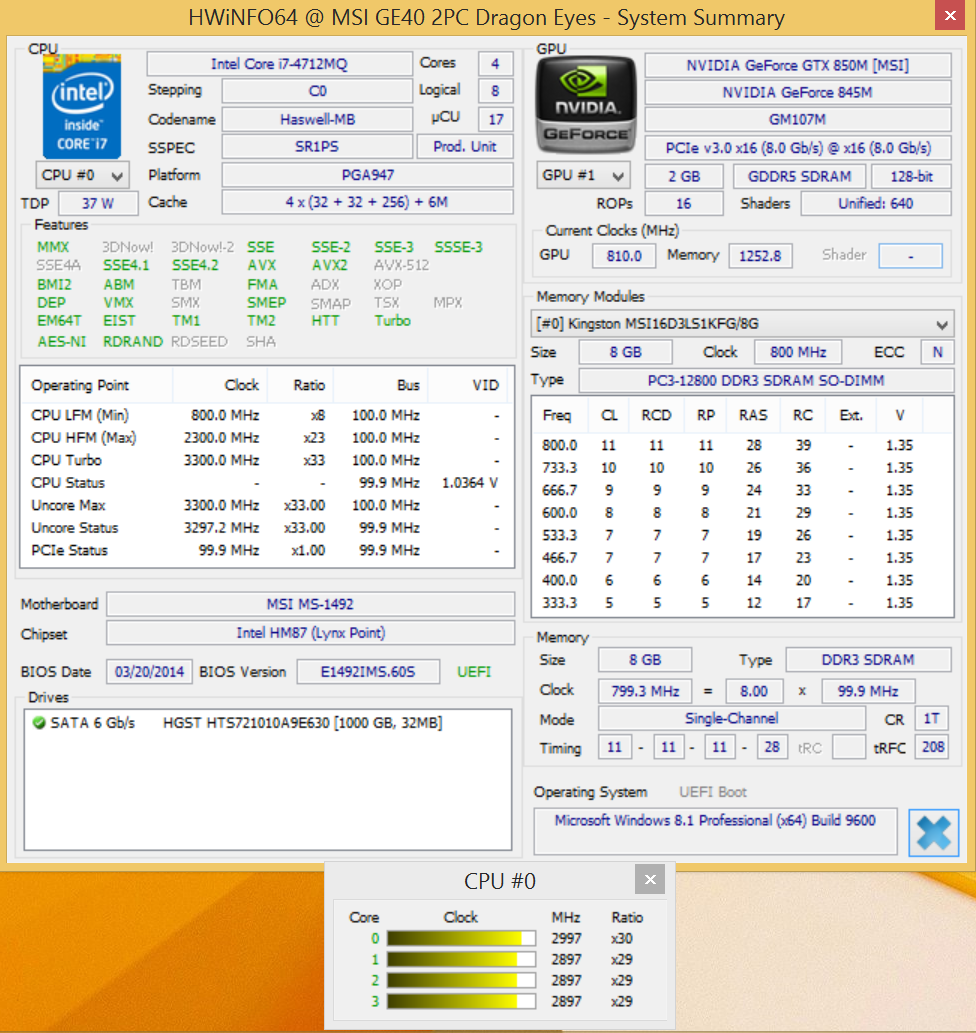Click the Unified: 640 shaders field
This screenshot has height=1033, width=976.
pos(876,204)
